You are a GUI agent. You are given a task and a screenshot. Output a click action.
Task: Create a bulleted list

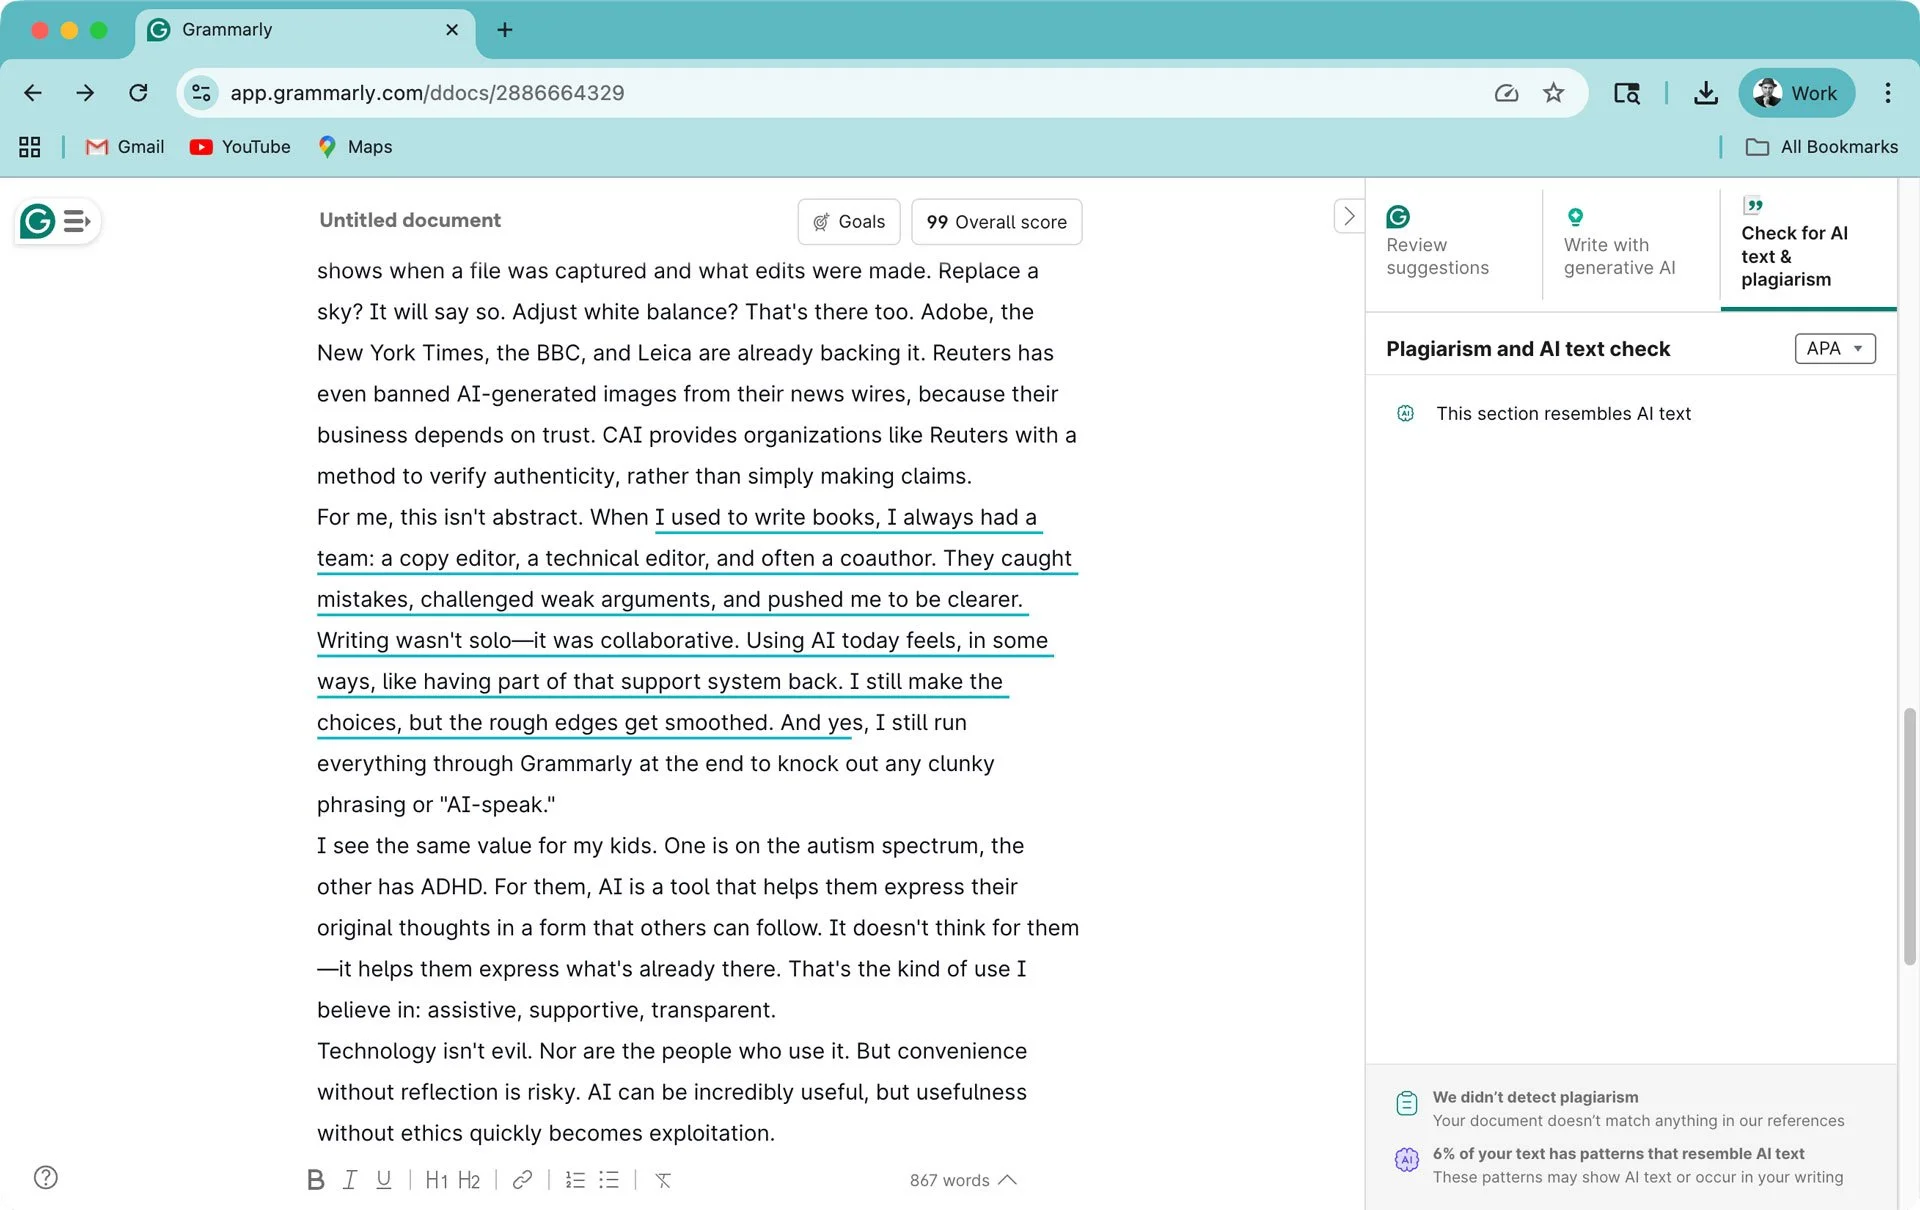[609, 1180]
